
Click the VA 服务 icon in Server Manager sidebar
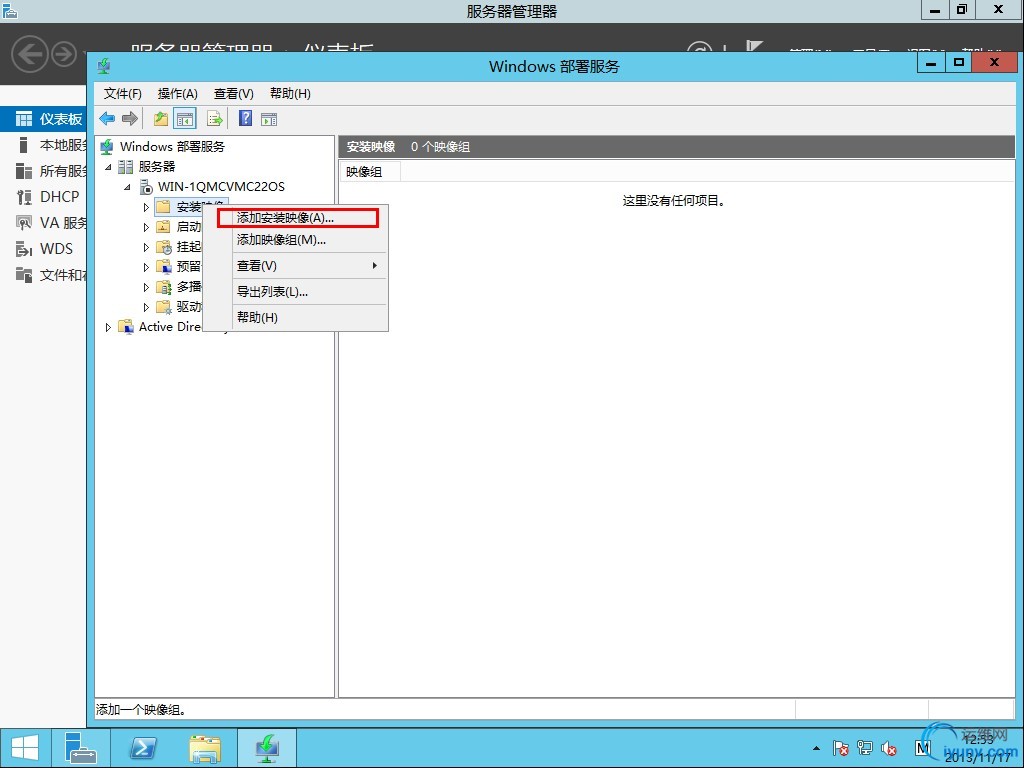pos(24,223)
